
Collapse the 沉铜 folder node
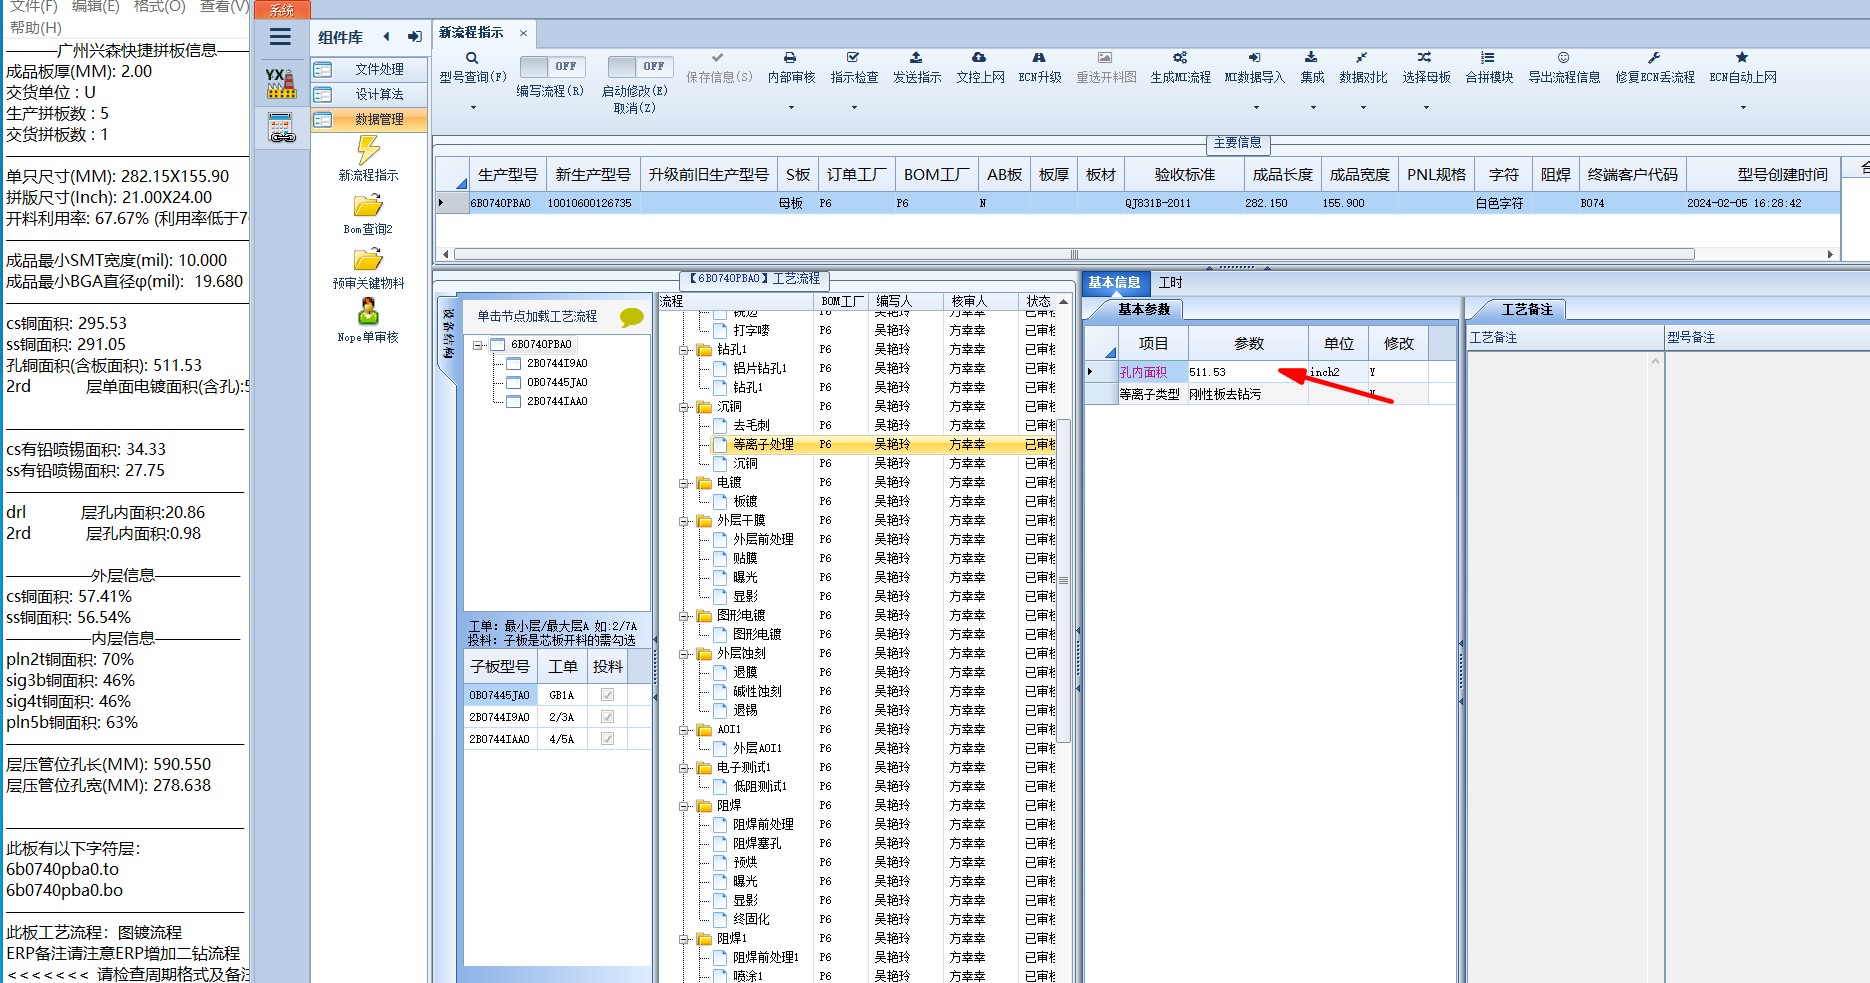coord(685,407)
